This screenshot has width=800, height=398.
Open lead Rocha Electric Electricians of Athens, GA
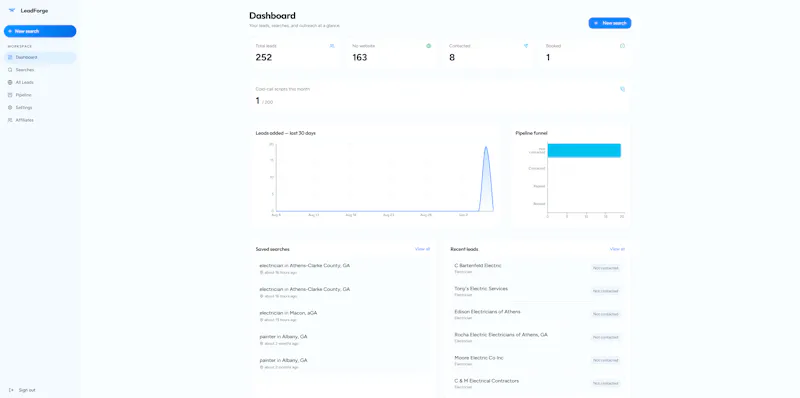point(501,335)
